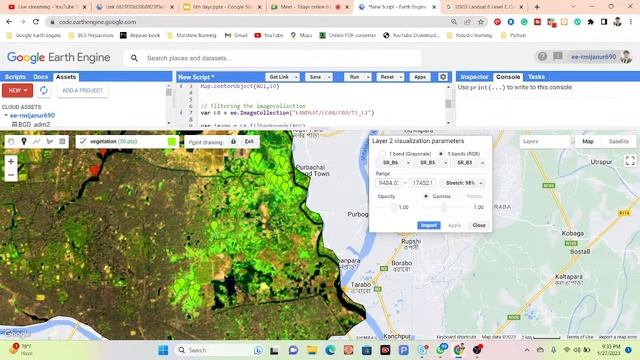Image resolution: width=640 pixels, height=360 pixels.
Task: Open the Get Link dropdown arrow
Action: click(296, 77)
